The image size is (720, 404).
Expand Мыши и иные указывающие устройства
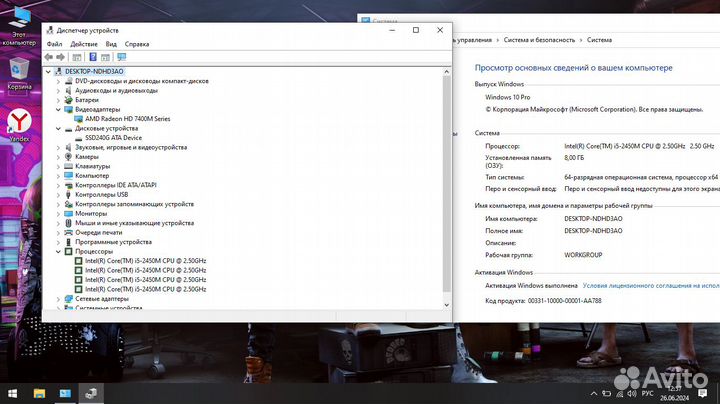pos(58,223)
